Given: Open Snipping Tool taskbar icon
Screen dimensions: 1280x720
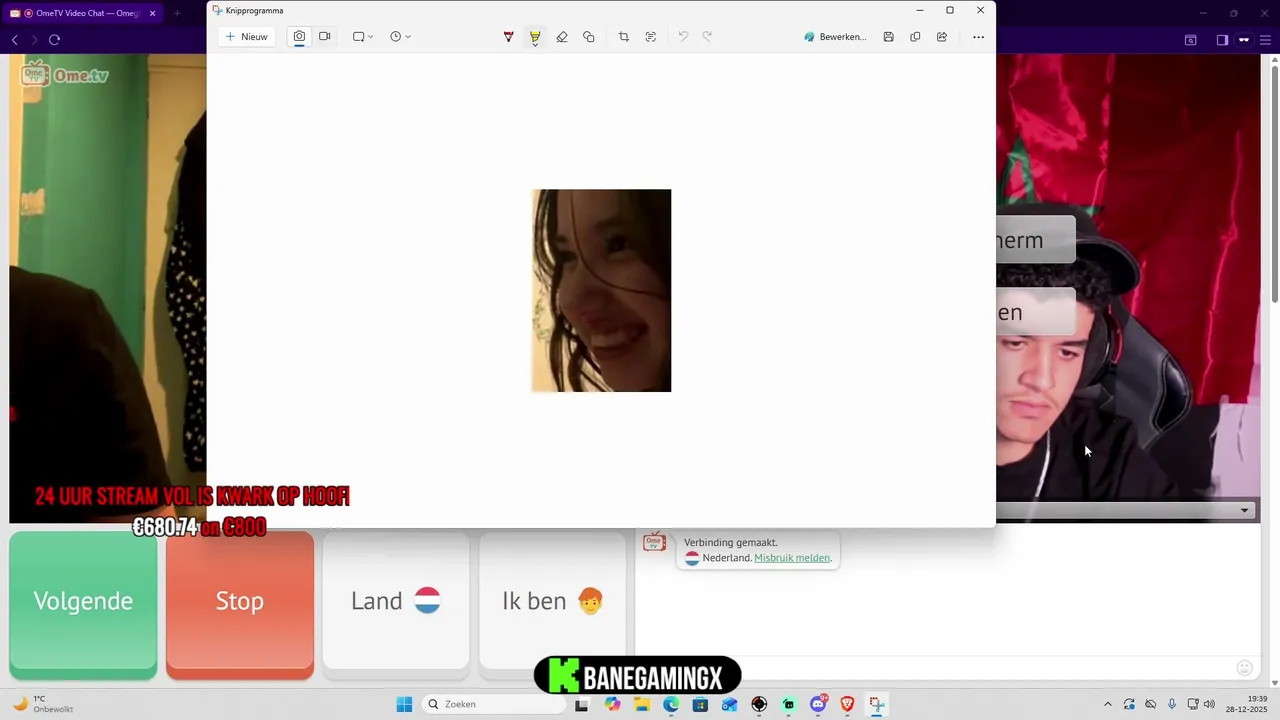Looking at the screenshot, I should click(876, 704).
